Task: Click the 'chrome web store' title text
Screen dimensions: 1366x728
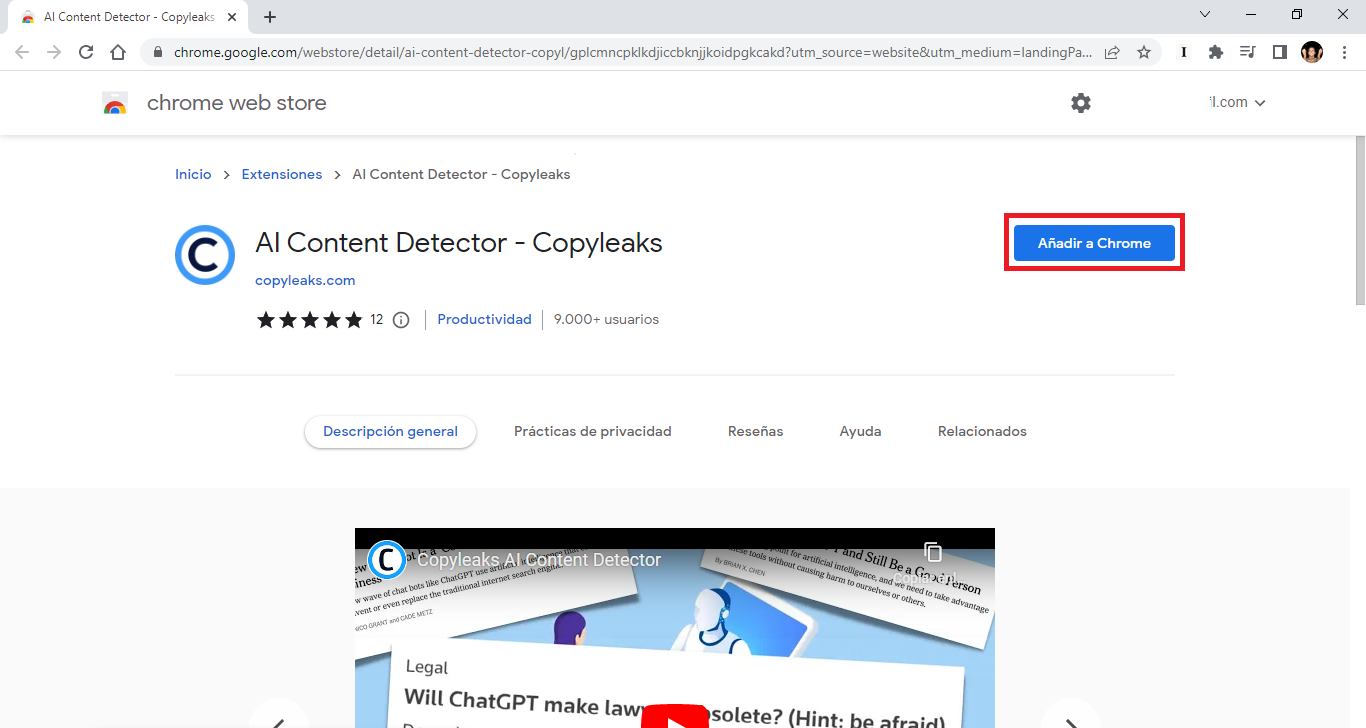Action: (x=237, y=103)
